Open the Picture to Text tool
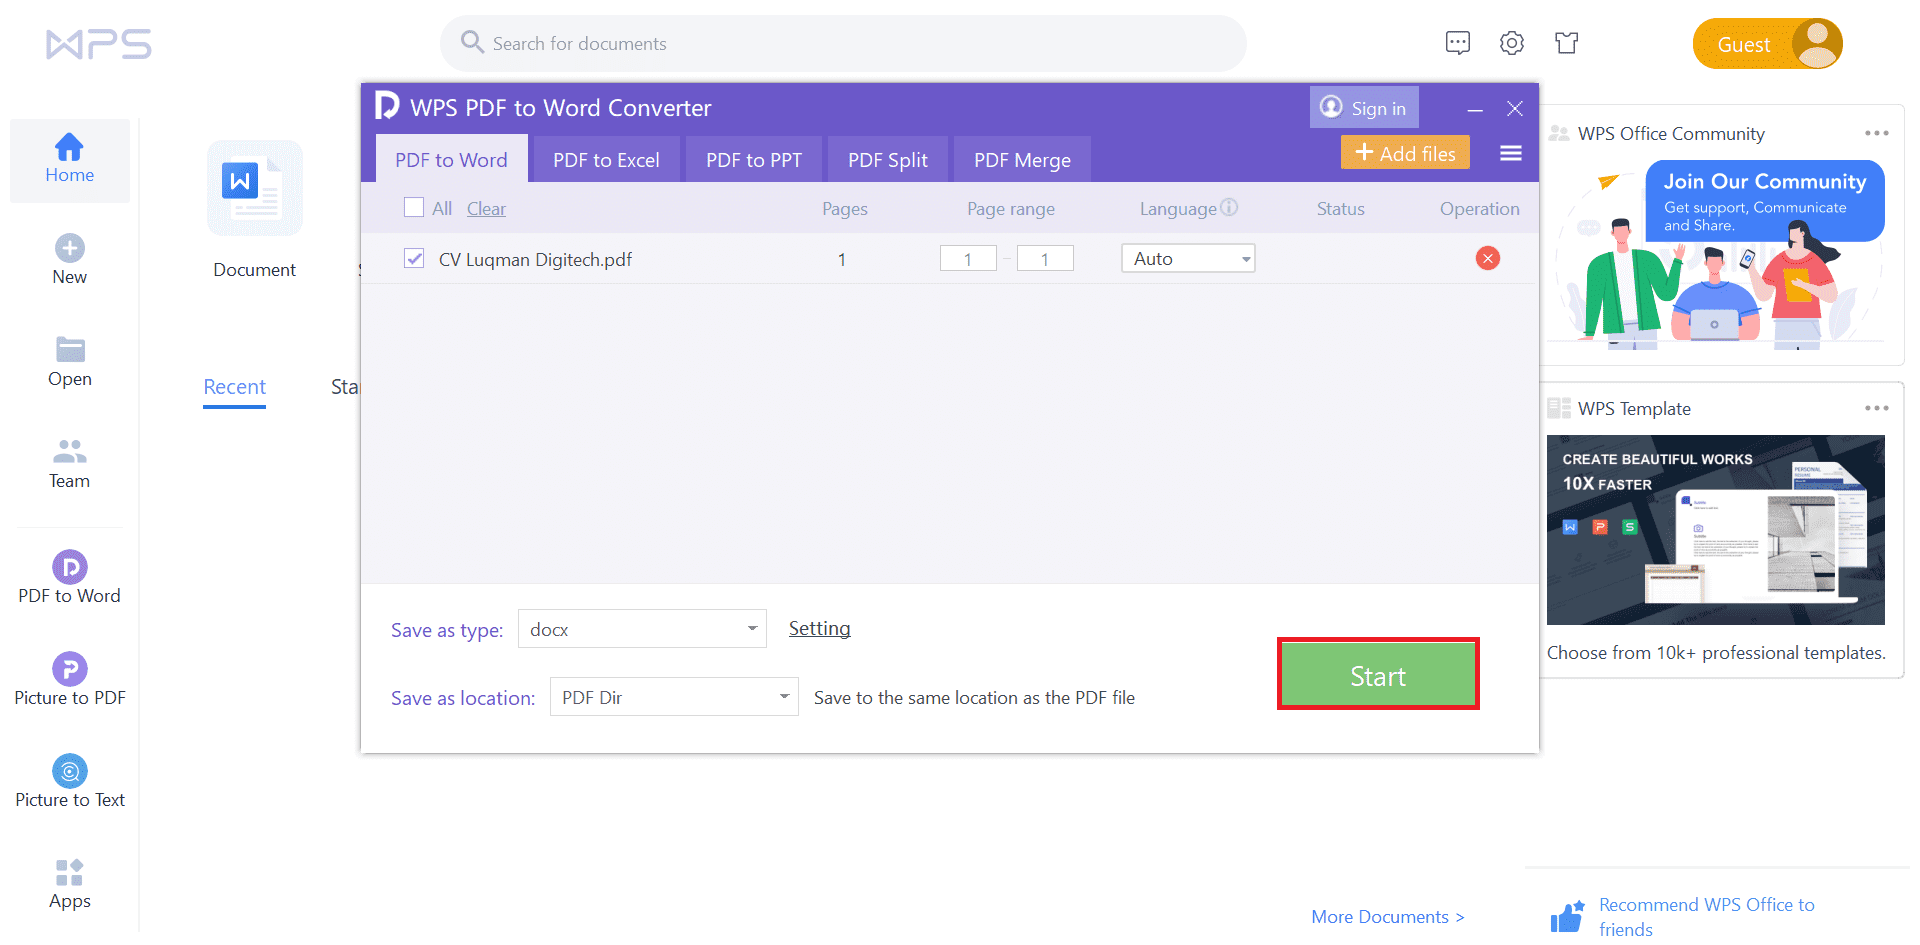 click(x=69, y=780)
